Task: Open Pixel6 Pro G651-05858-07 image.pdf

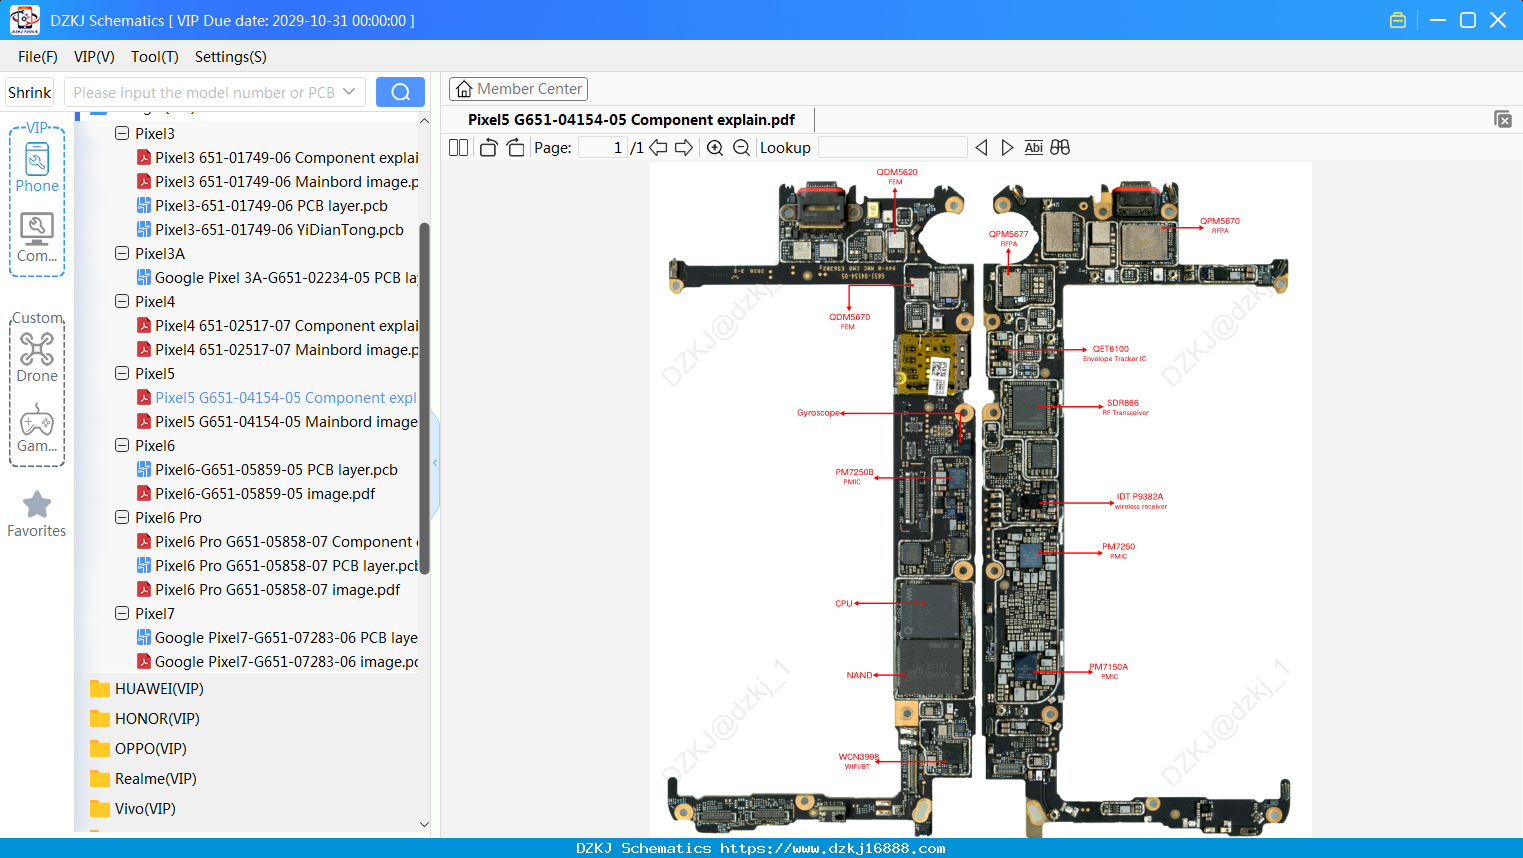Action: [268, 590]
